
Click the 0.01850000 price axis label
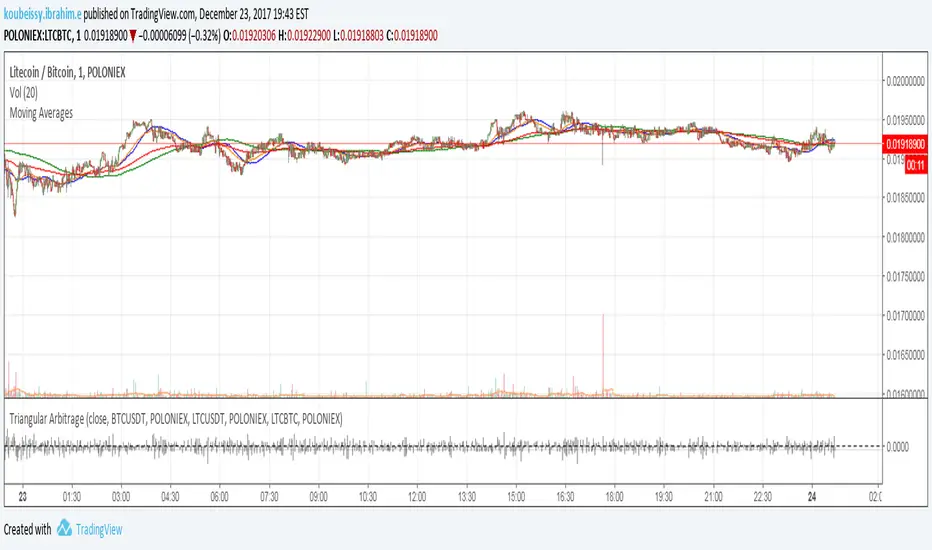coord(905,198)
